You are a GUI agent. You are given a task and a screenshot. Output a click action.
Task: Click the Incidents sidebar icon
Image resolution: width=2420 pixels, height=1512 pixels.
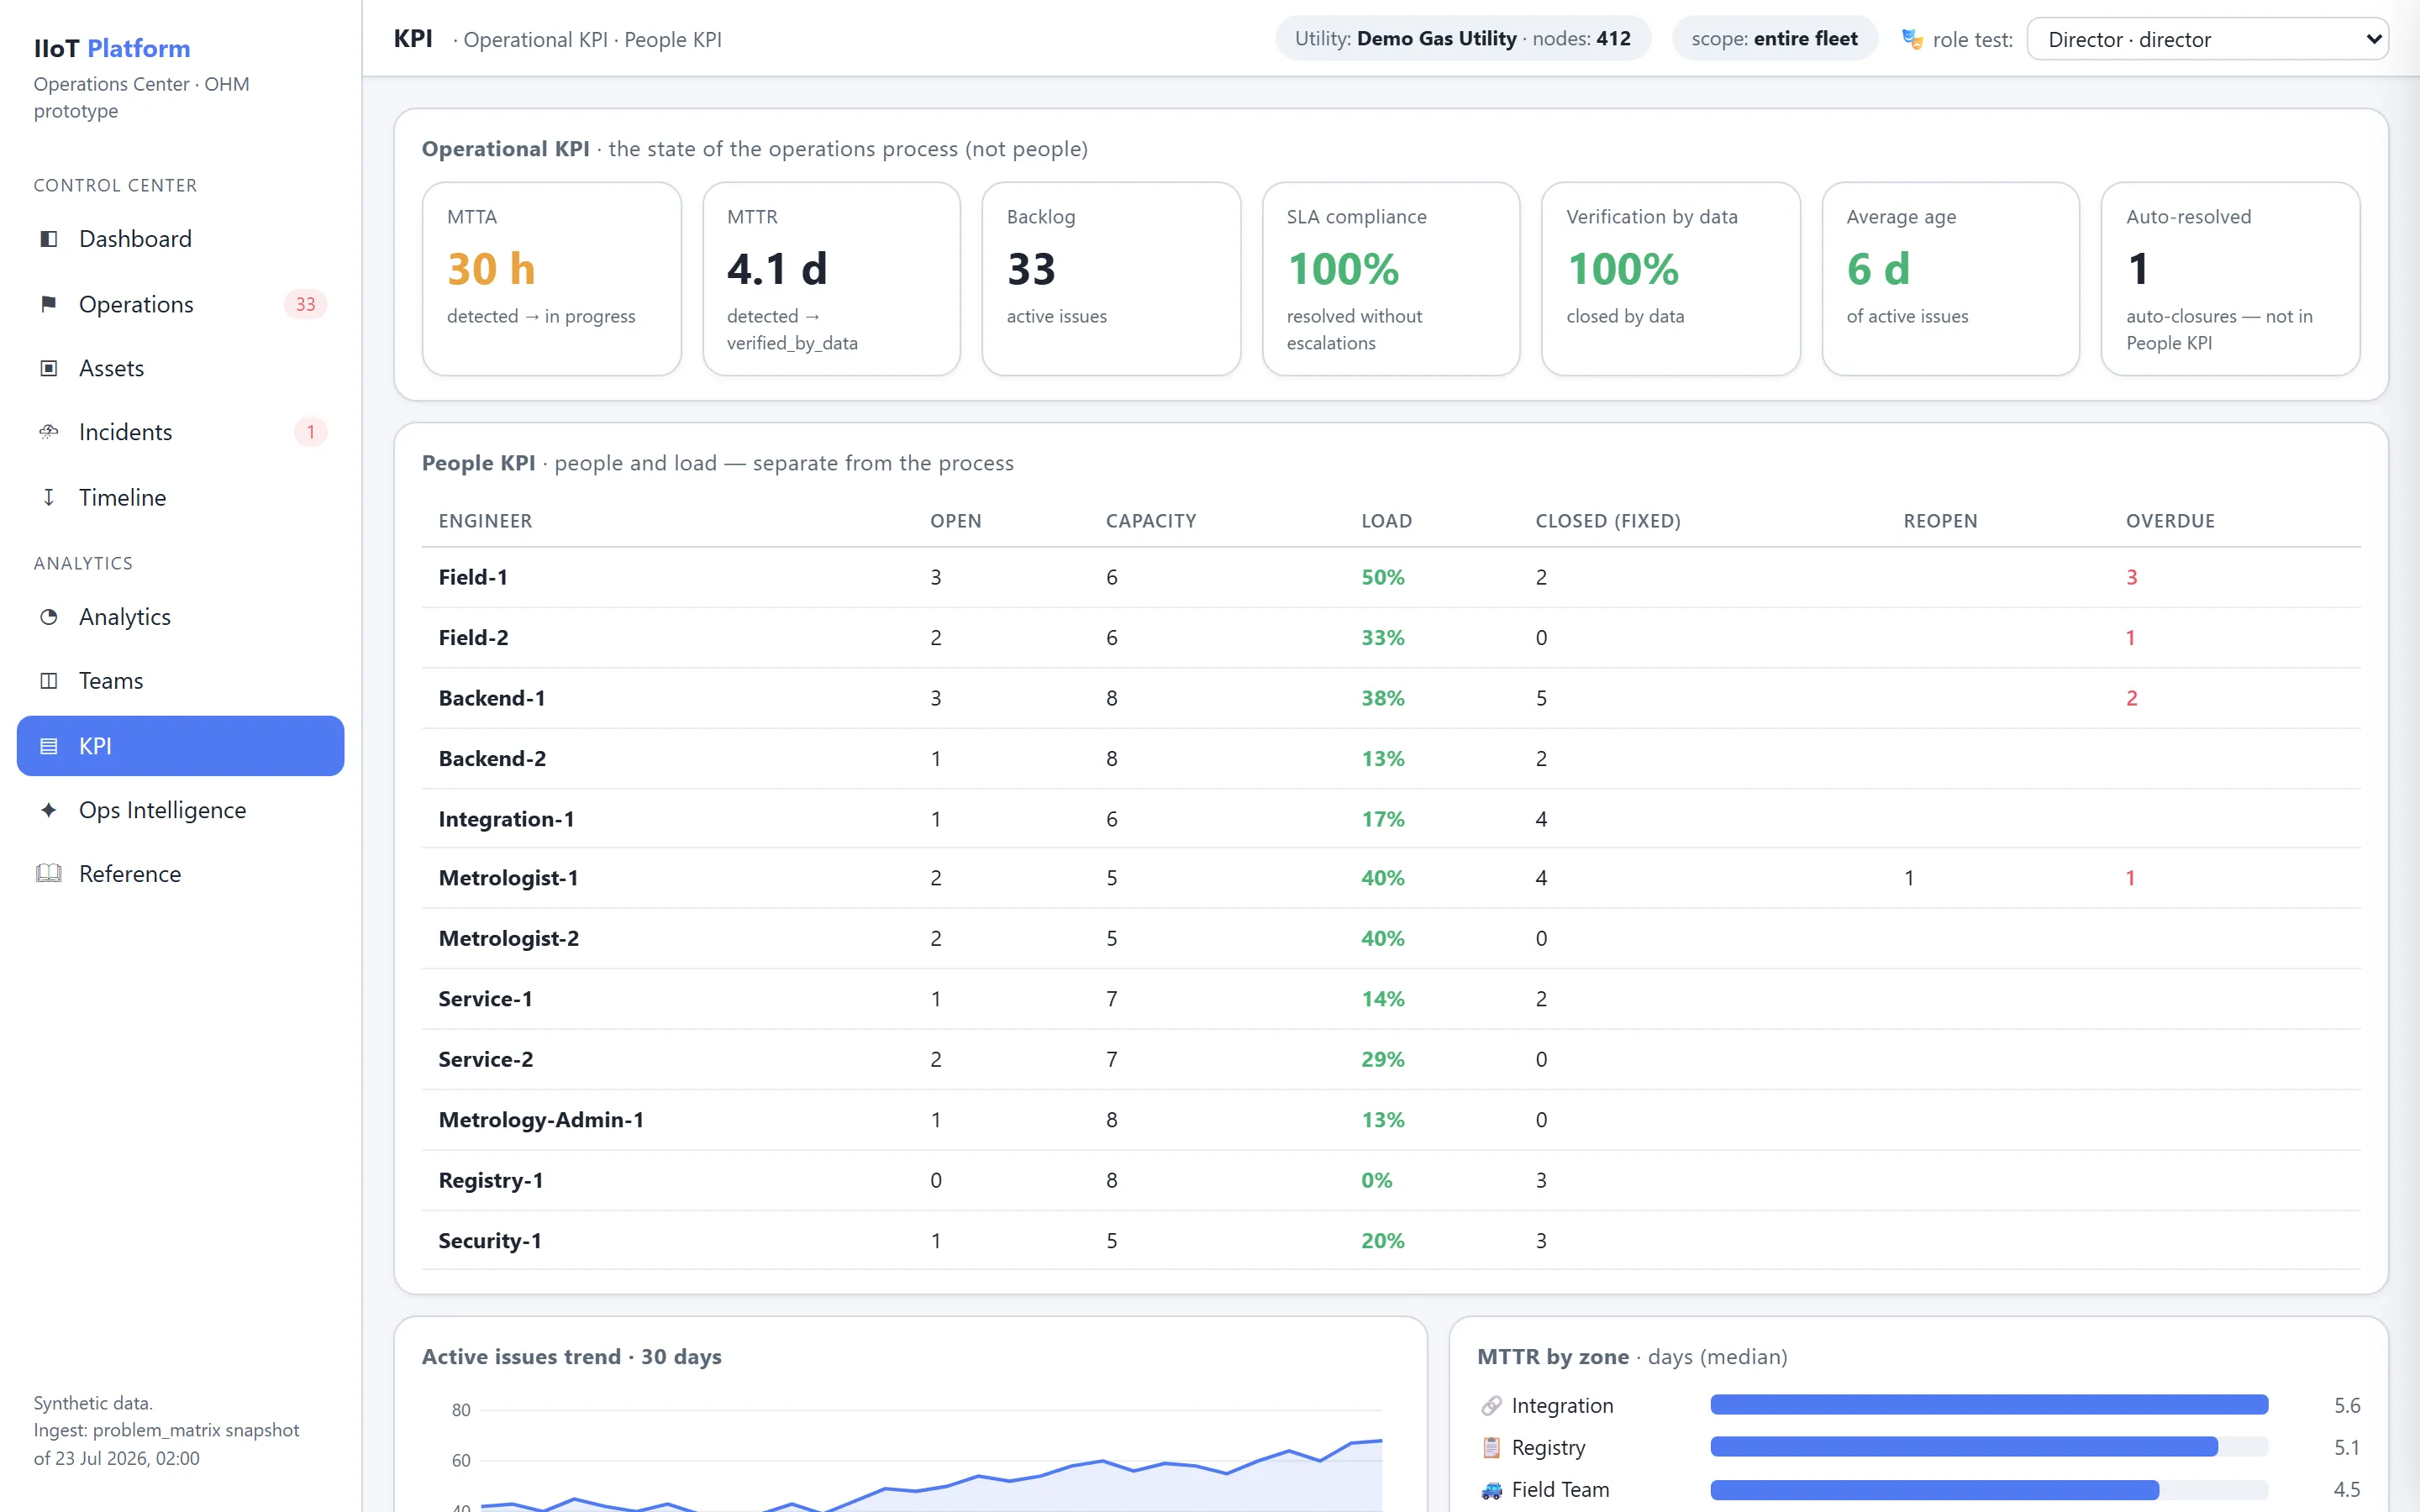click(48, 432)
